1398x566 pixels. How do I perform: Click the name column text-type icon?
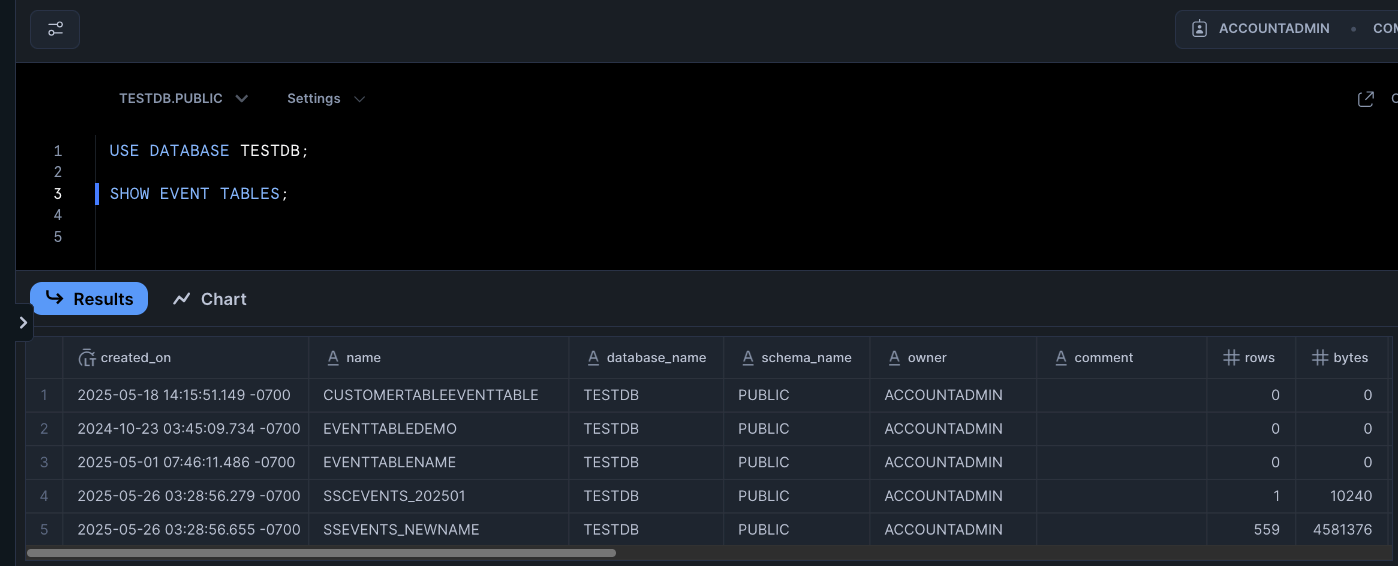333,357
